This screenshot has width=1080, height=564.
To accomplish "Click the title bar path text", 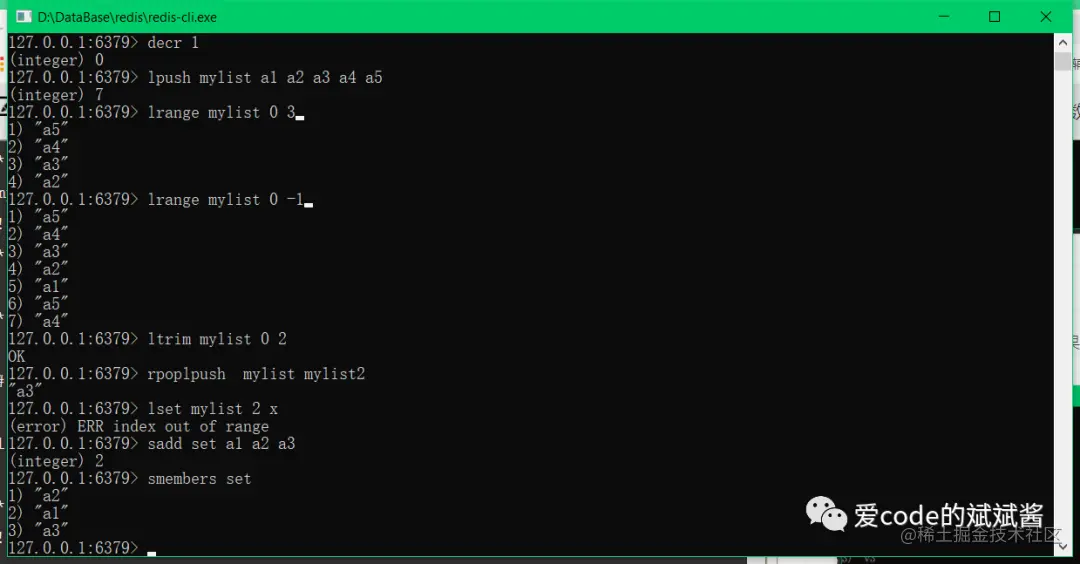I will coord(127,17).
